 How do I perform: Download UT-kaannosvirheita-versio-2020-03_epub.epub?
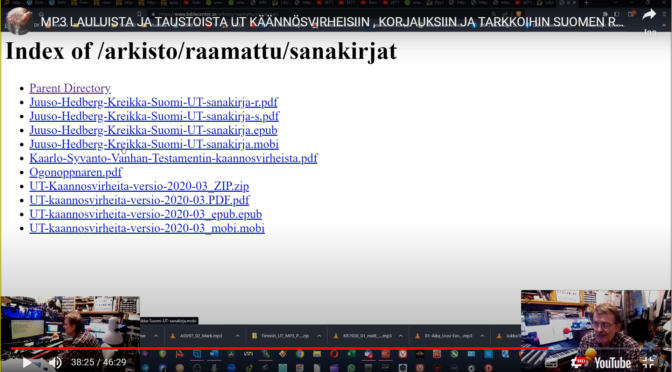pyautogui.click(x=145, y=214)
